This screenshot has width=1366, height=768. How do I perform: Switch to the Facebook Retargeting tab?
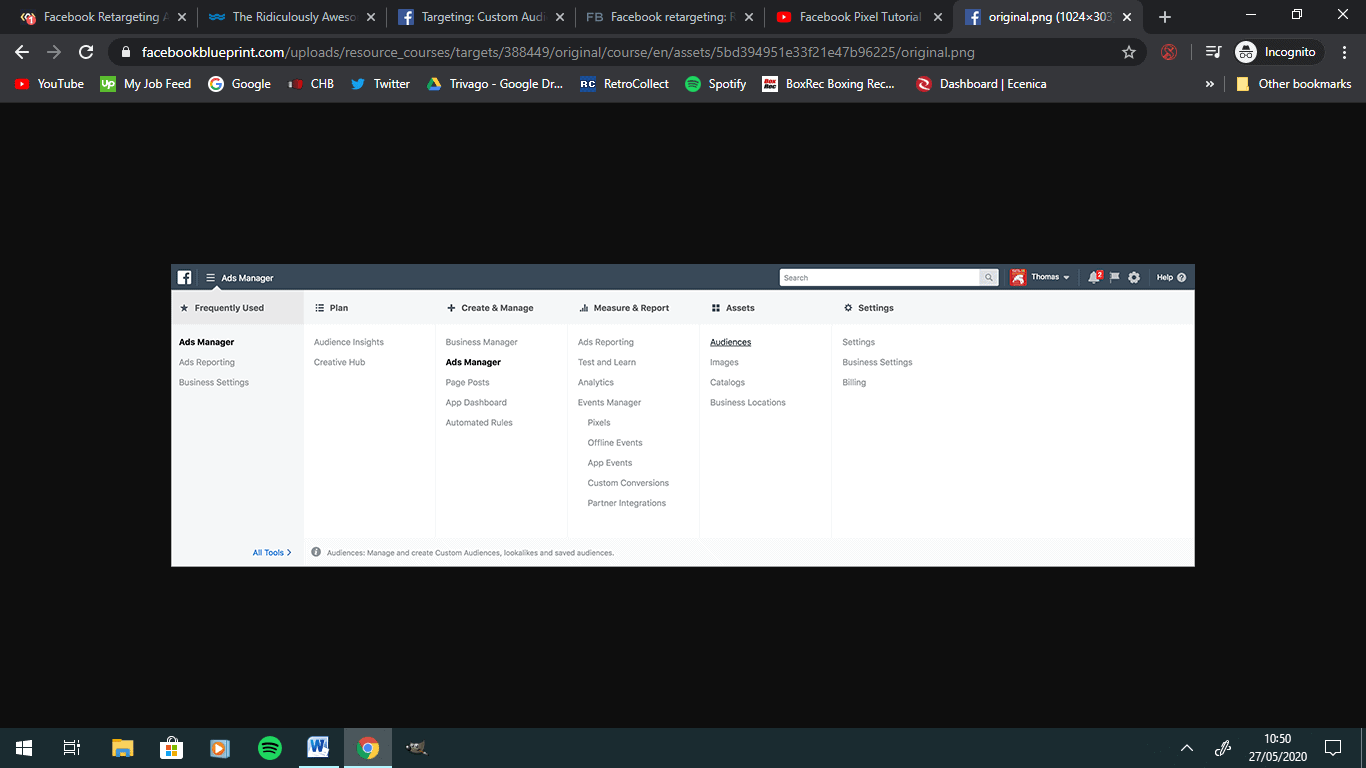pyautogui.click(x=103, y=17)
